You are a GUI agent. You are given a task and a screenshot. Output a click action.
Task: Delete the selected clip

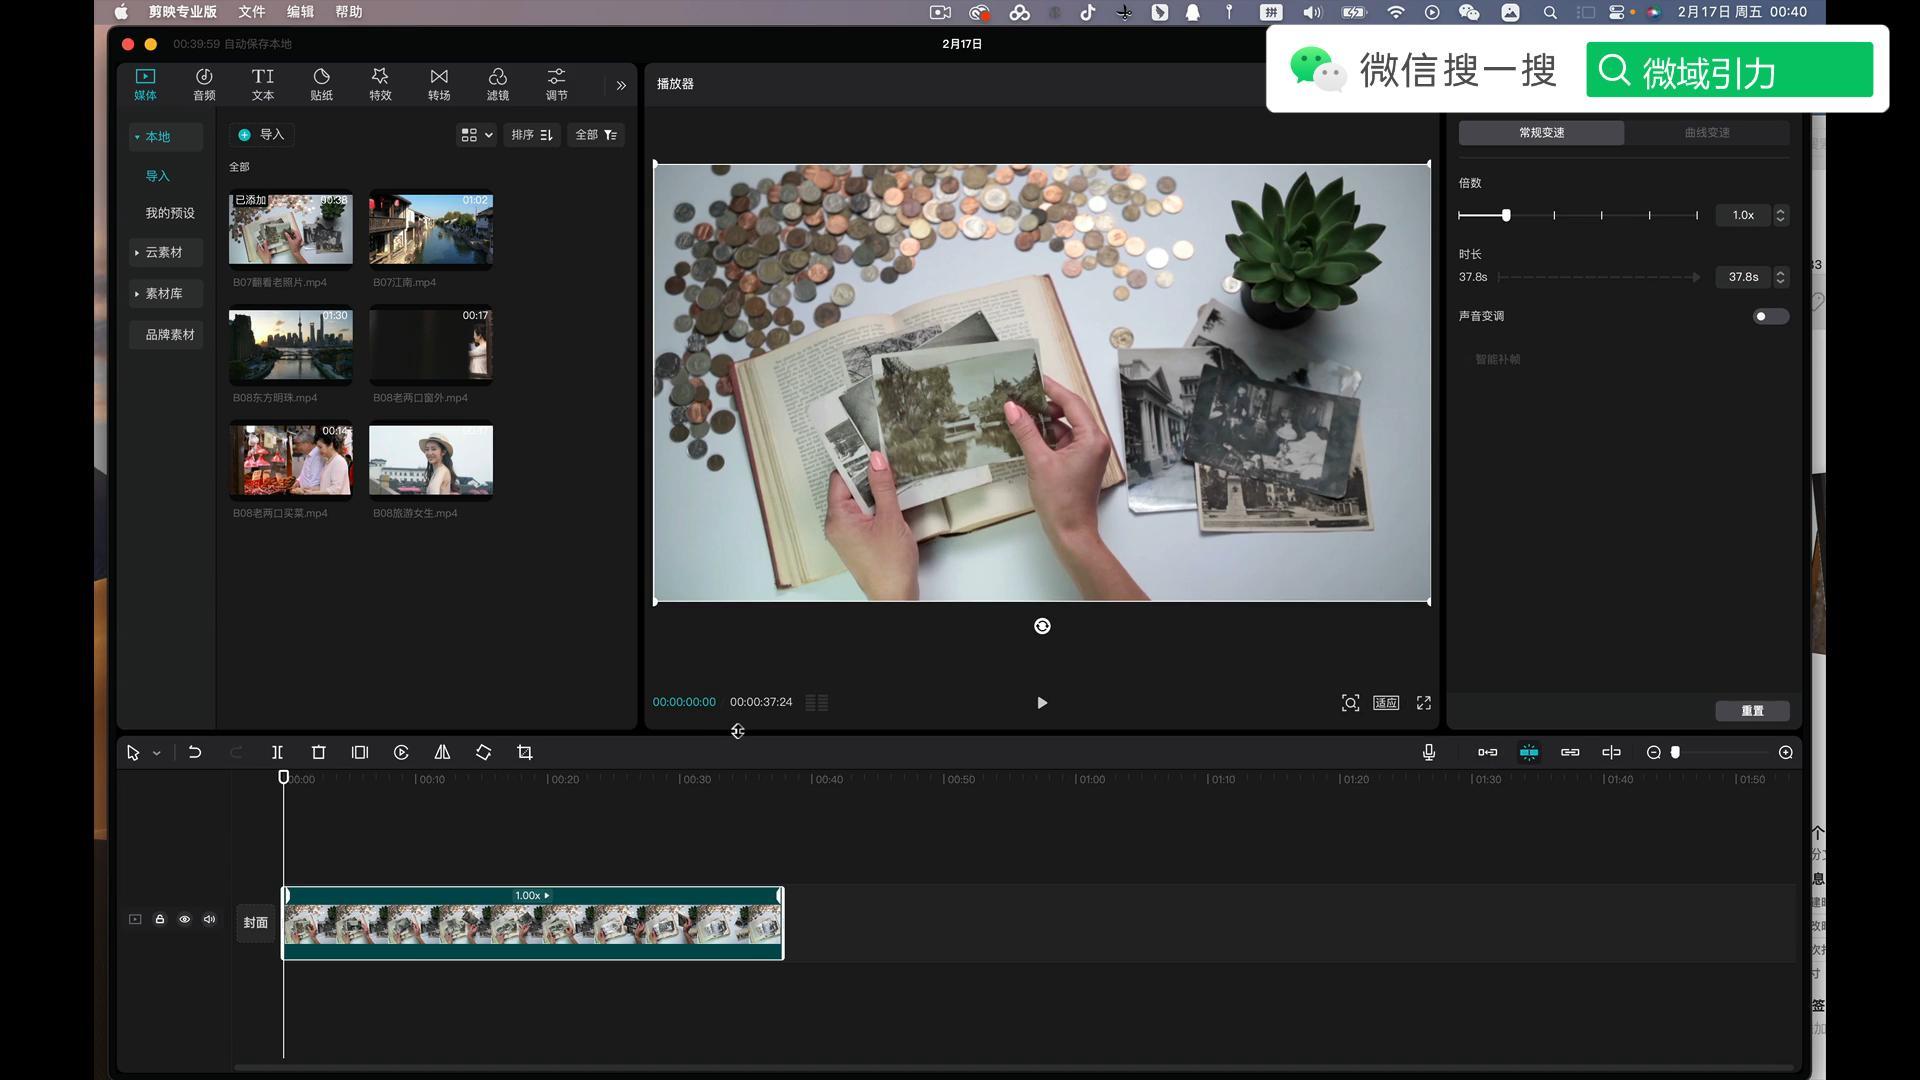[x=319, y=753]
